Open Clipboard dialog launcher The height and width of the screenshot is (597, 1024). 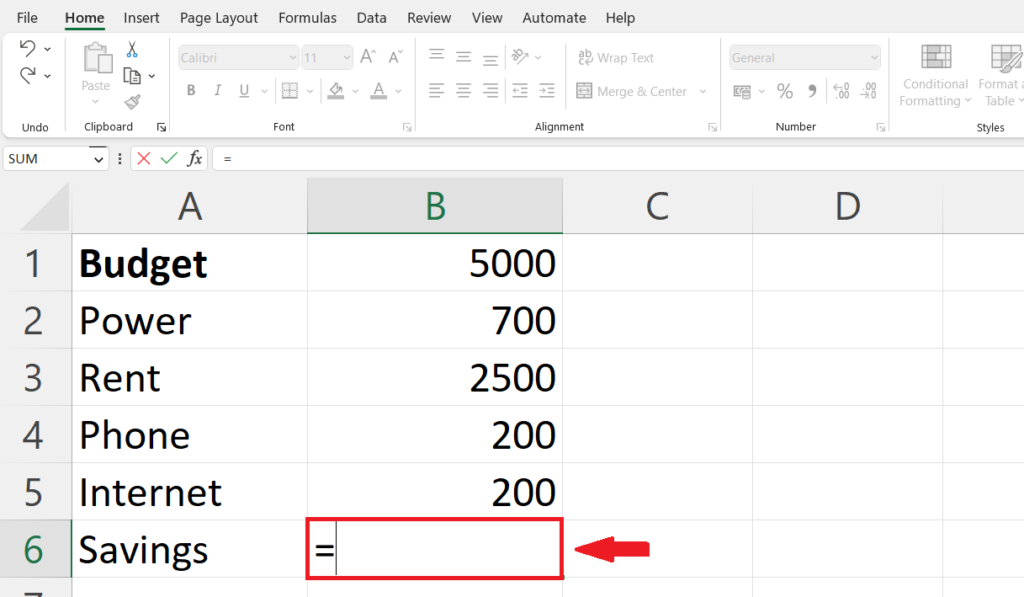pos(161,127)
